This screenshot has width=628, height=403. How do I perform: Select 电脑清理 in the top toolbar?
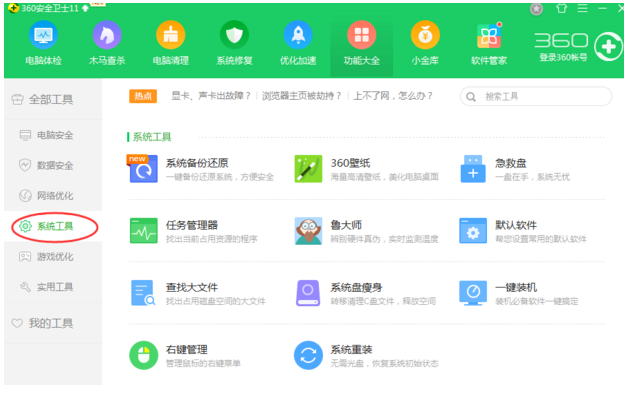tap(170, 45)
